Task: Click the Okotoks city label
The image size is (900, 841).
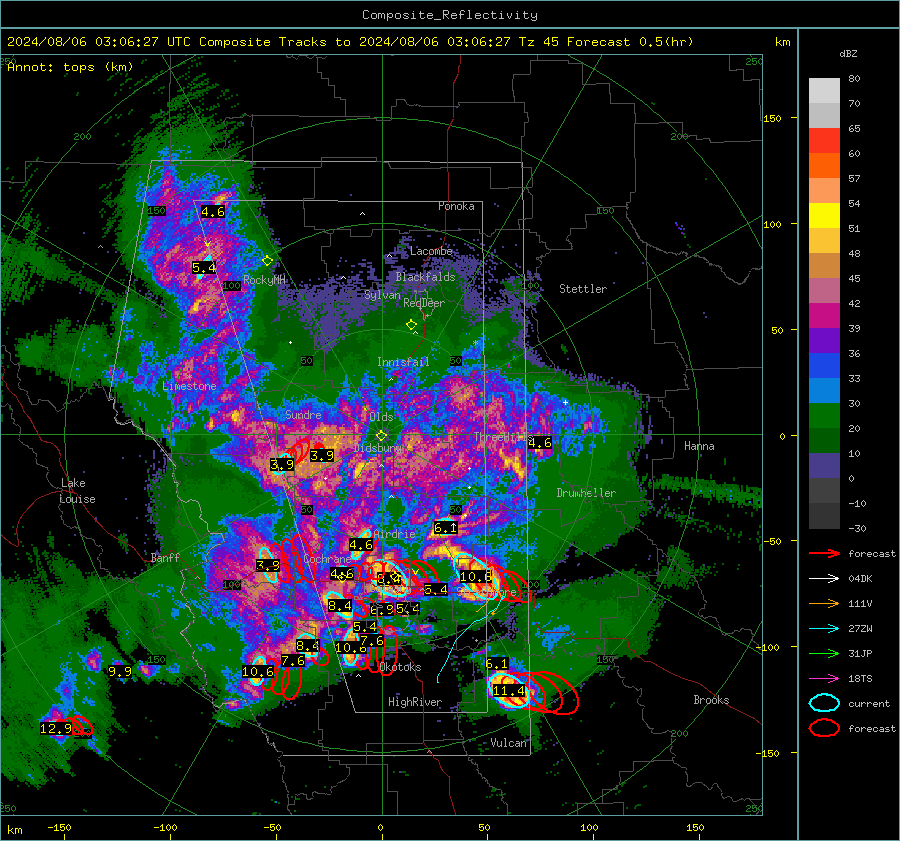Action: [x=400, y=667]
